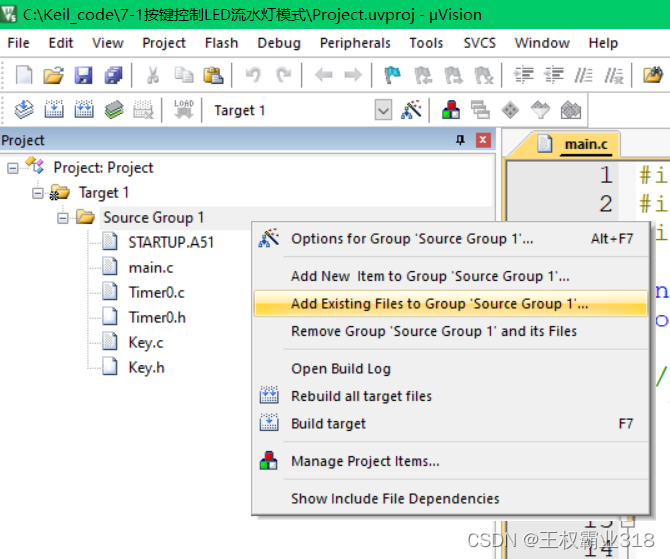
Task: Collapse the Target 1 tree node
Action: 38,193
